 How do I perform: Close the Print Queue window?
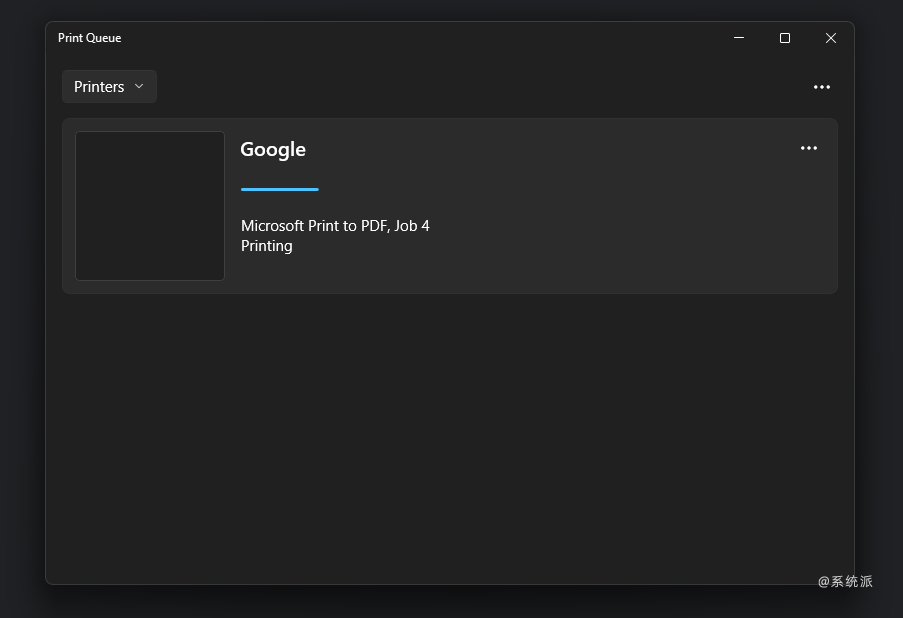[830, 38]
